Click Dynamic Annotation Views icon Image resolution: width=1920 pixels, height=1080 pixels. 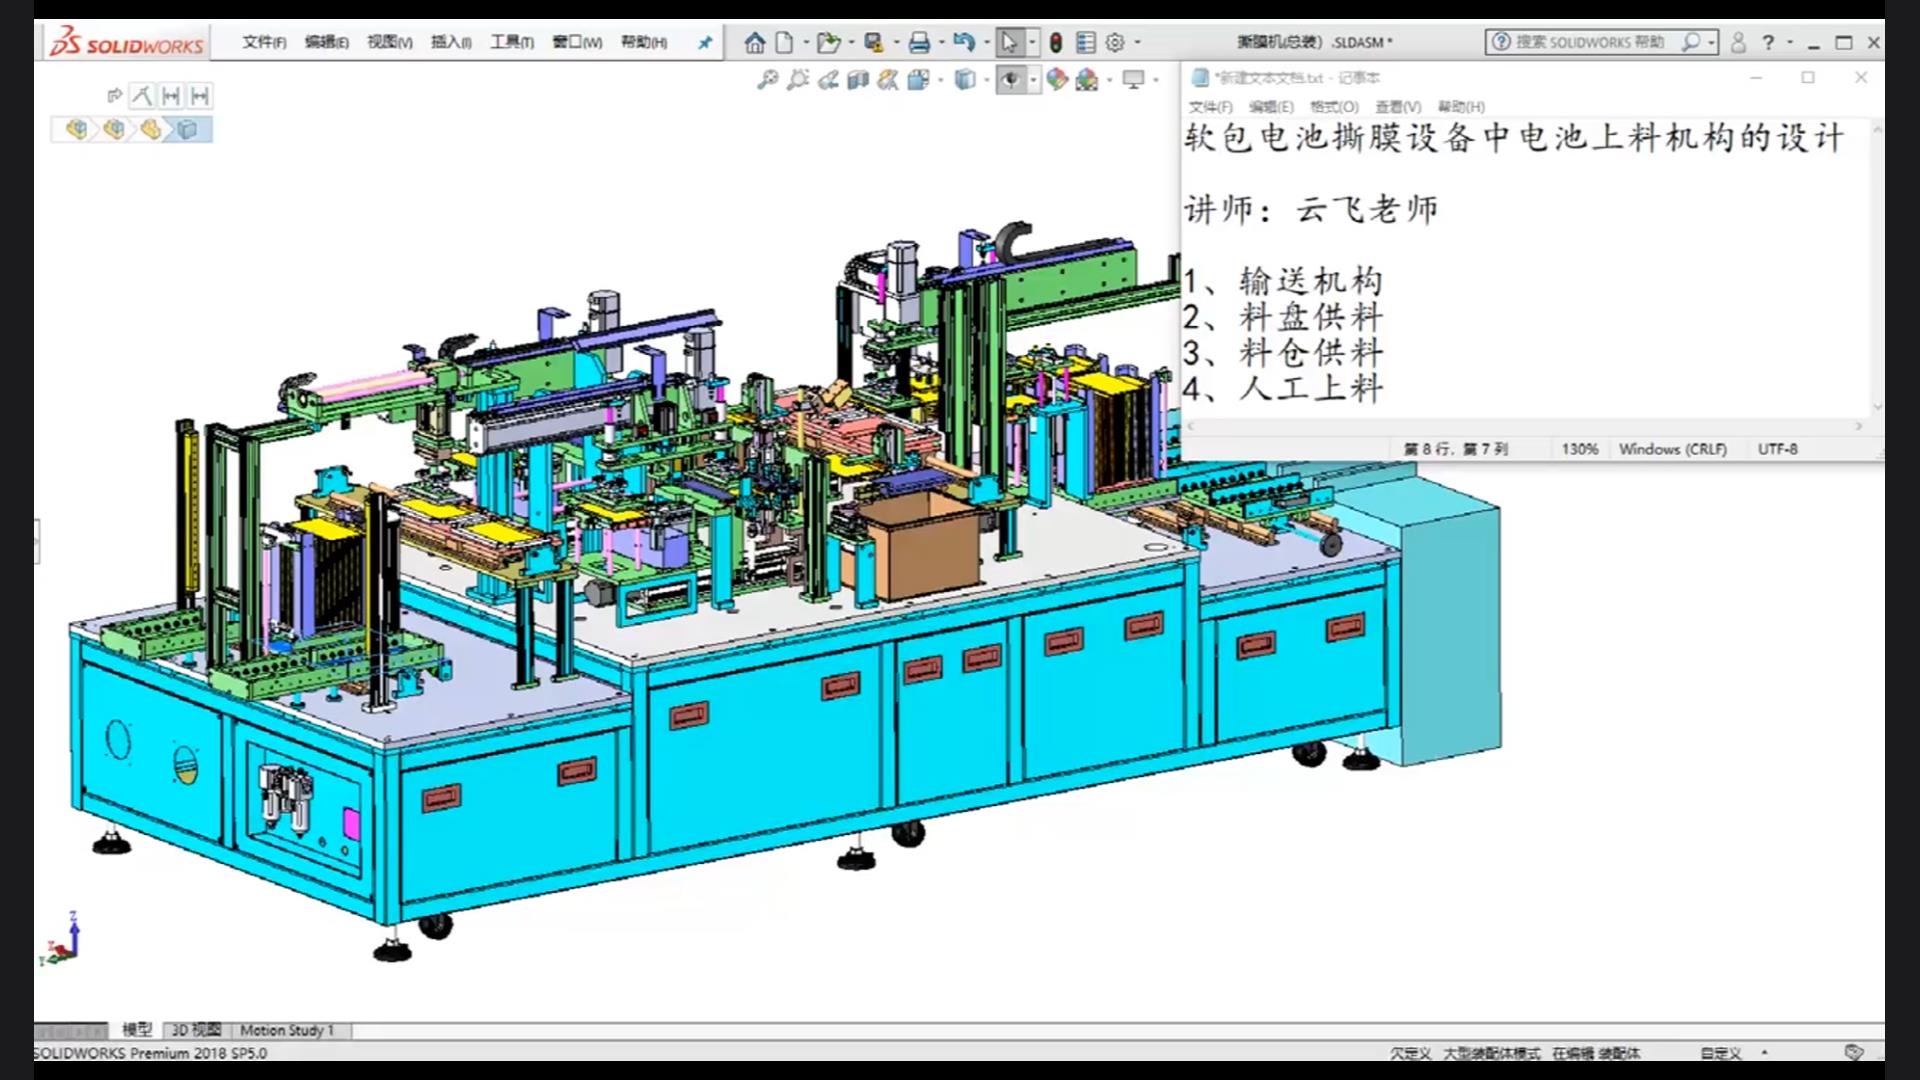[x=888, y=80]
